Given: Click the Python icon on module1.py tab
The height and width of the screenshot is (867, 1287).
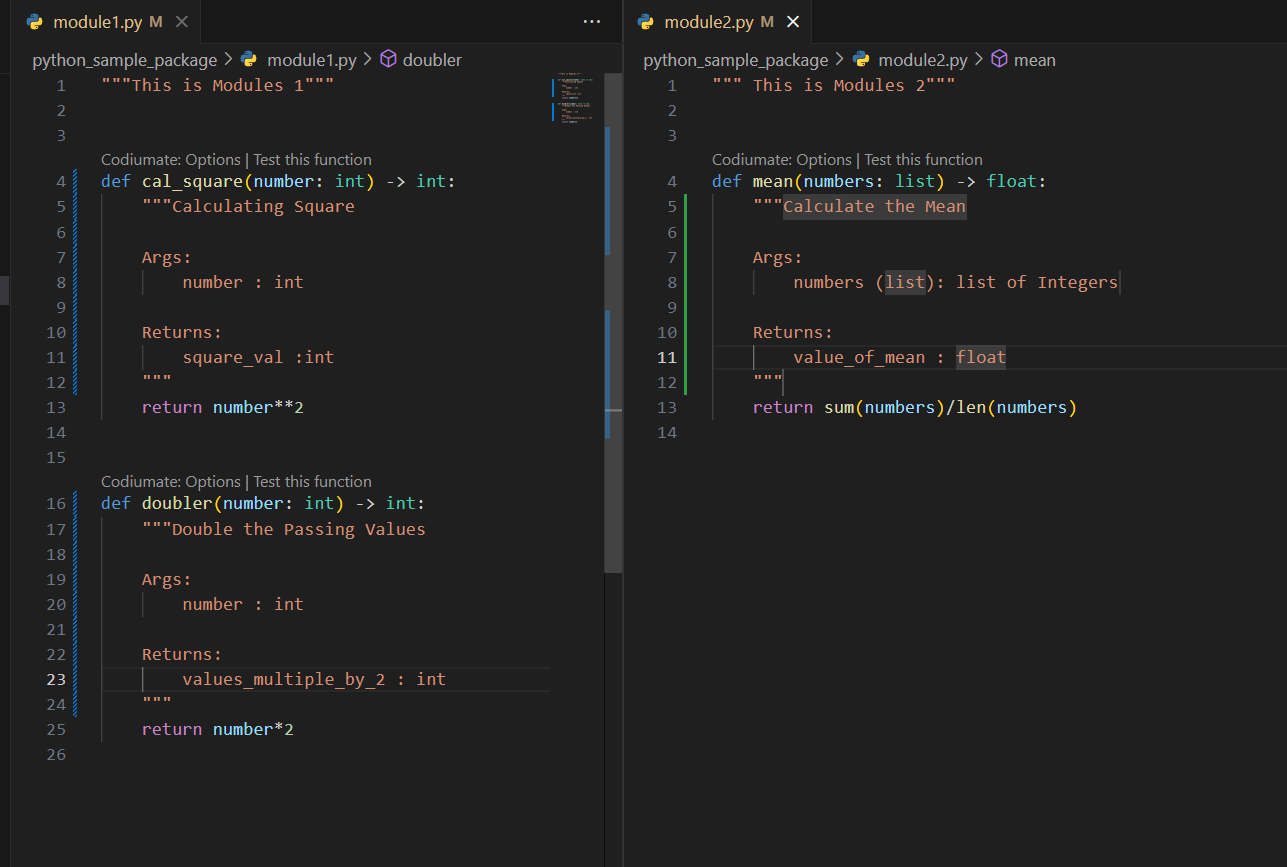Looking at the screenshot, I should (34, 20).
